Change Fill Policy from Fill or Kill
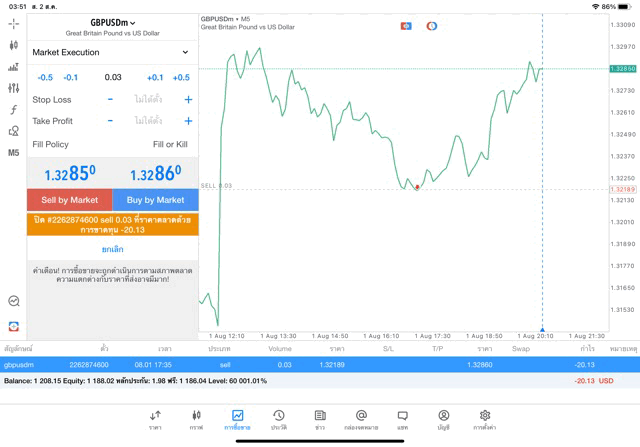This screenshot has width=640, height=447. coord(169,144)
